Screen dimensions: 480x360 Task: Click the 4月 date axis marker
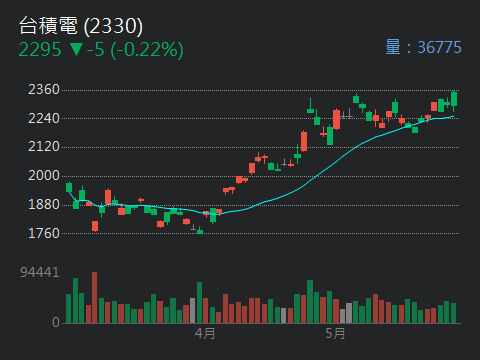pyautogui.click(x=205, y=333)
